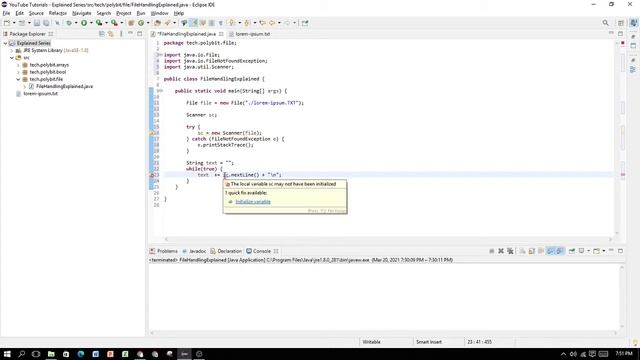This screenshot has height=360, width=640.
Task: Open the Refactor menu
Action: click(x=58, y=13)
